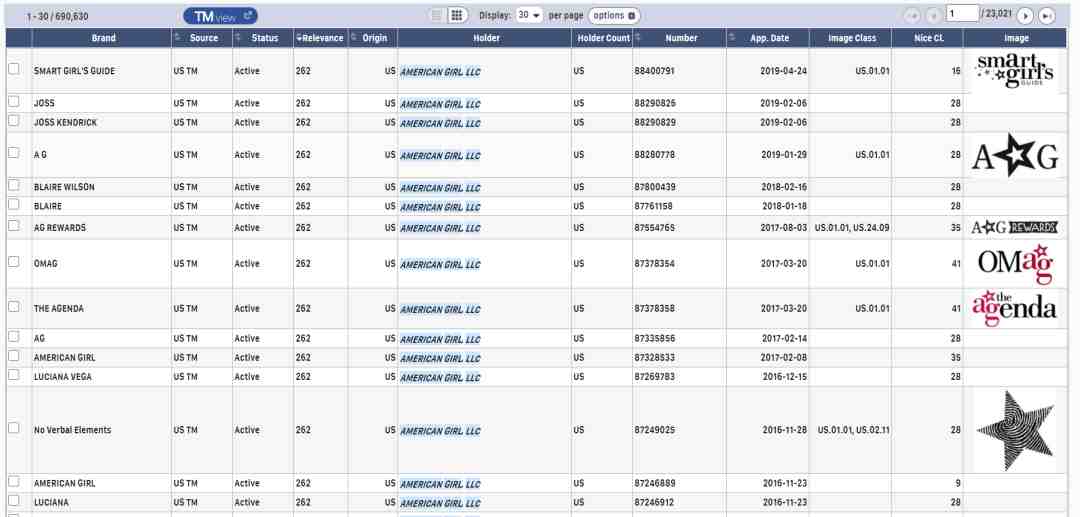Expand the options button panel

tap(614, 16)
